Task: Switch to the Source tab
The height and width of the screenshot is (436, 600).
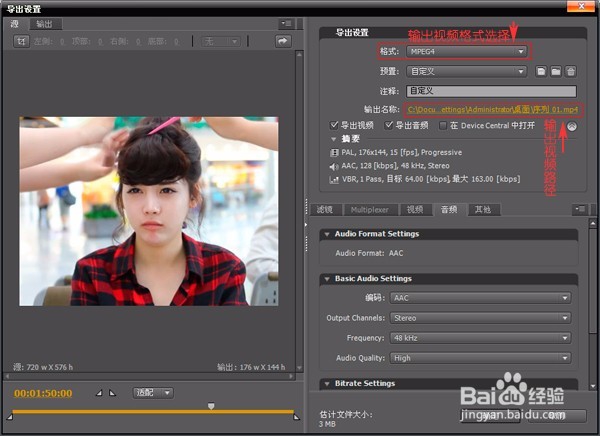Action: (15, 24)
